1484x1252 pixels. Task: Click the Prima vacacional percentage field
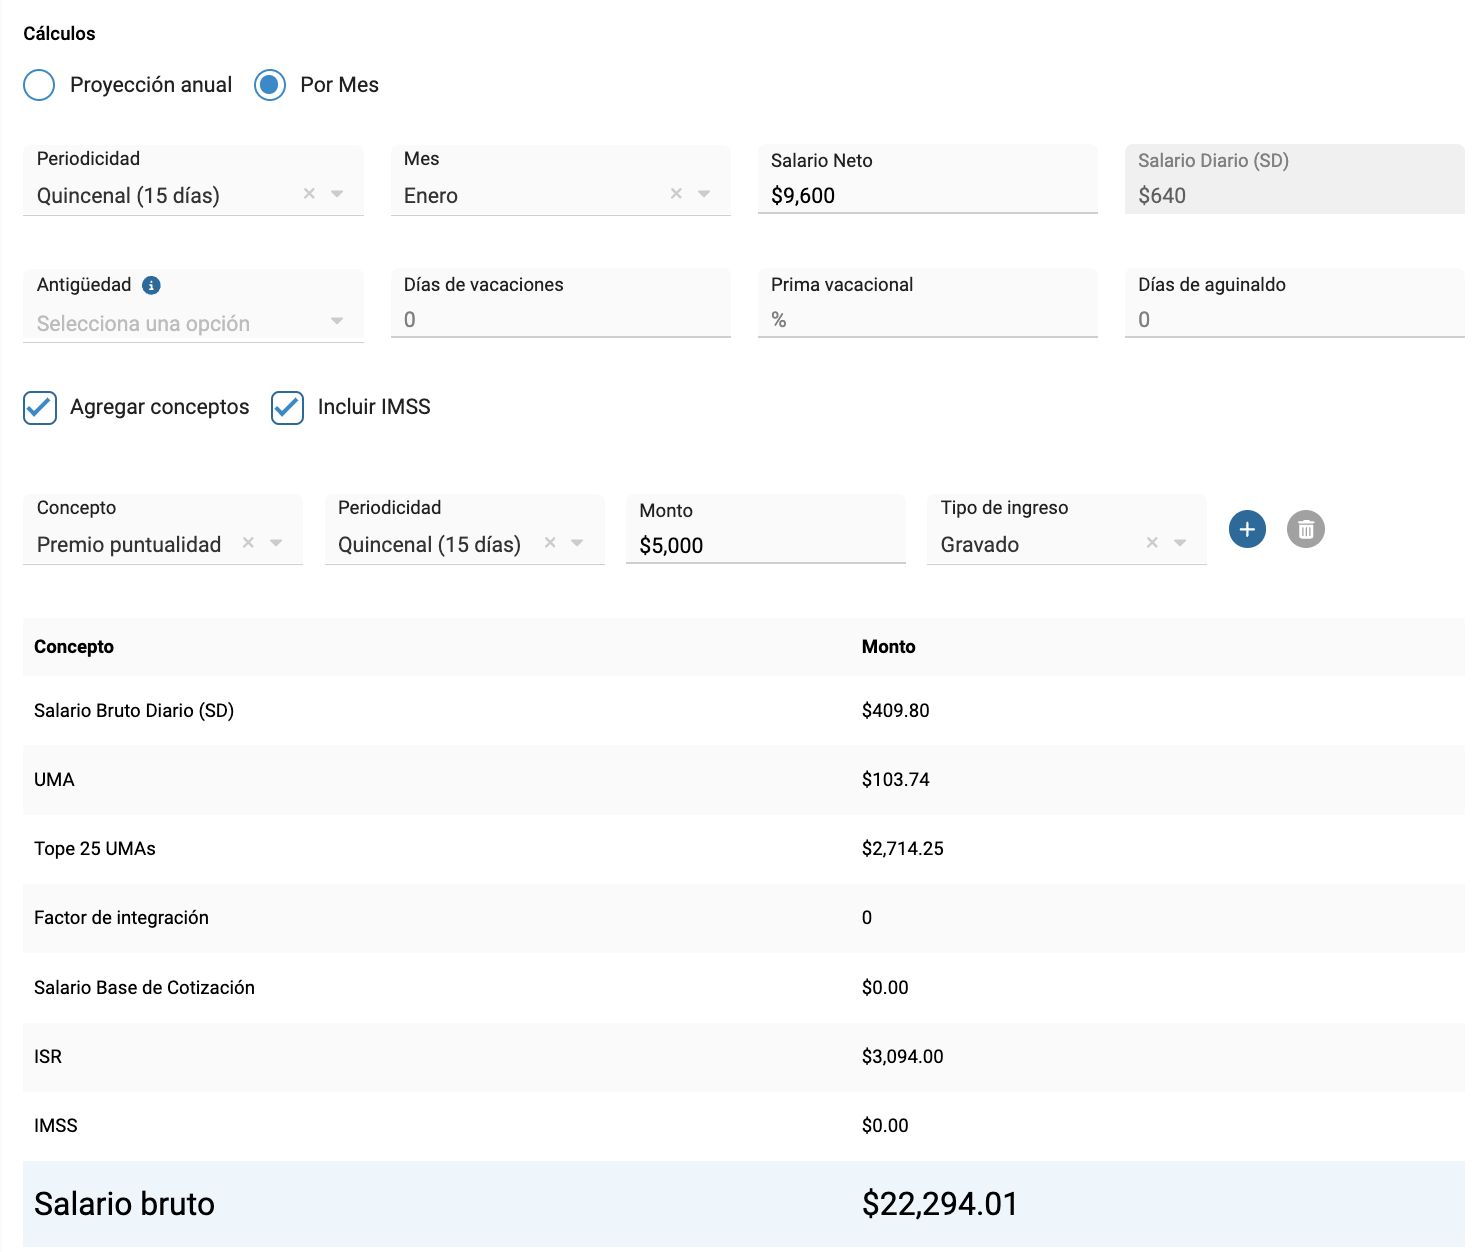[900, 319]
